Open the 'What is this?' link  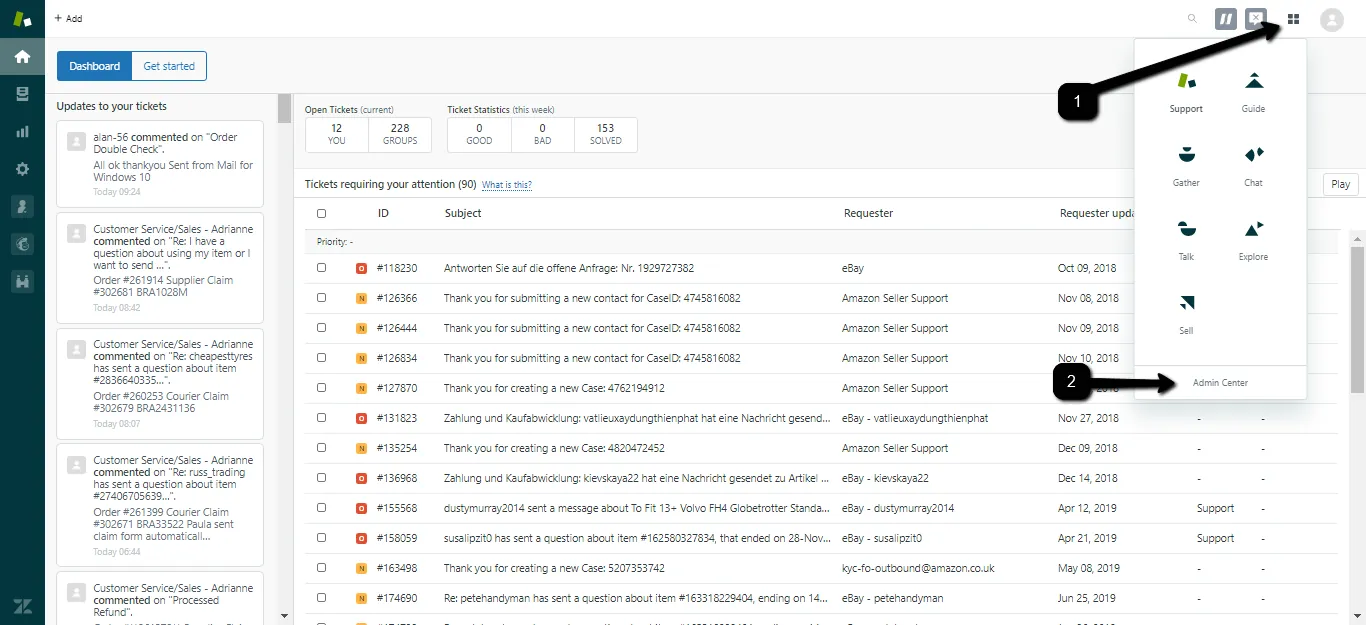506,185
